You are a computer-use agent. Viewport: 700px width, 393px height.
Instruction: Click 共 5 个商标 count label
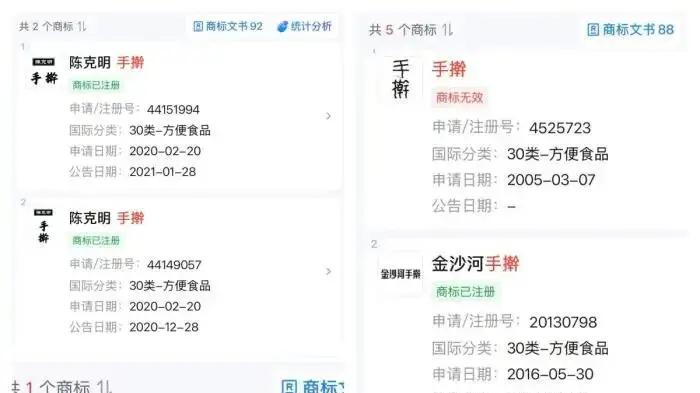403,30
